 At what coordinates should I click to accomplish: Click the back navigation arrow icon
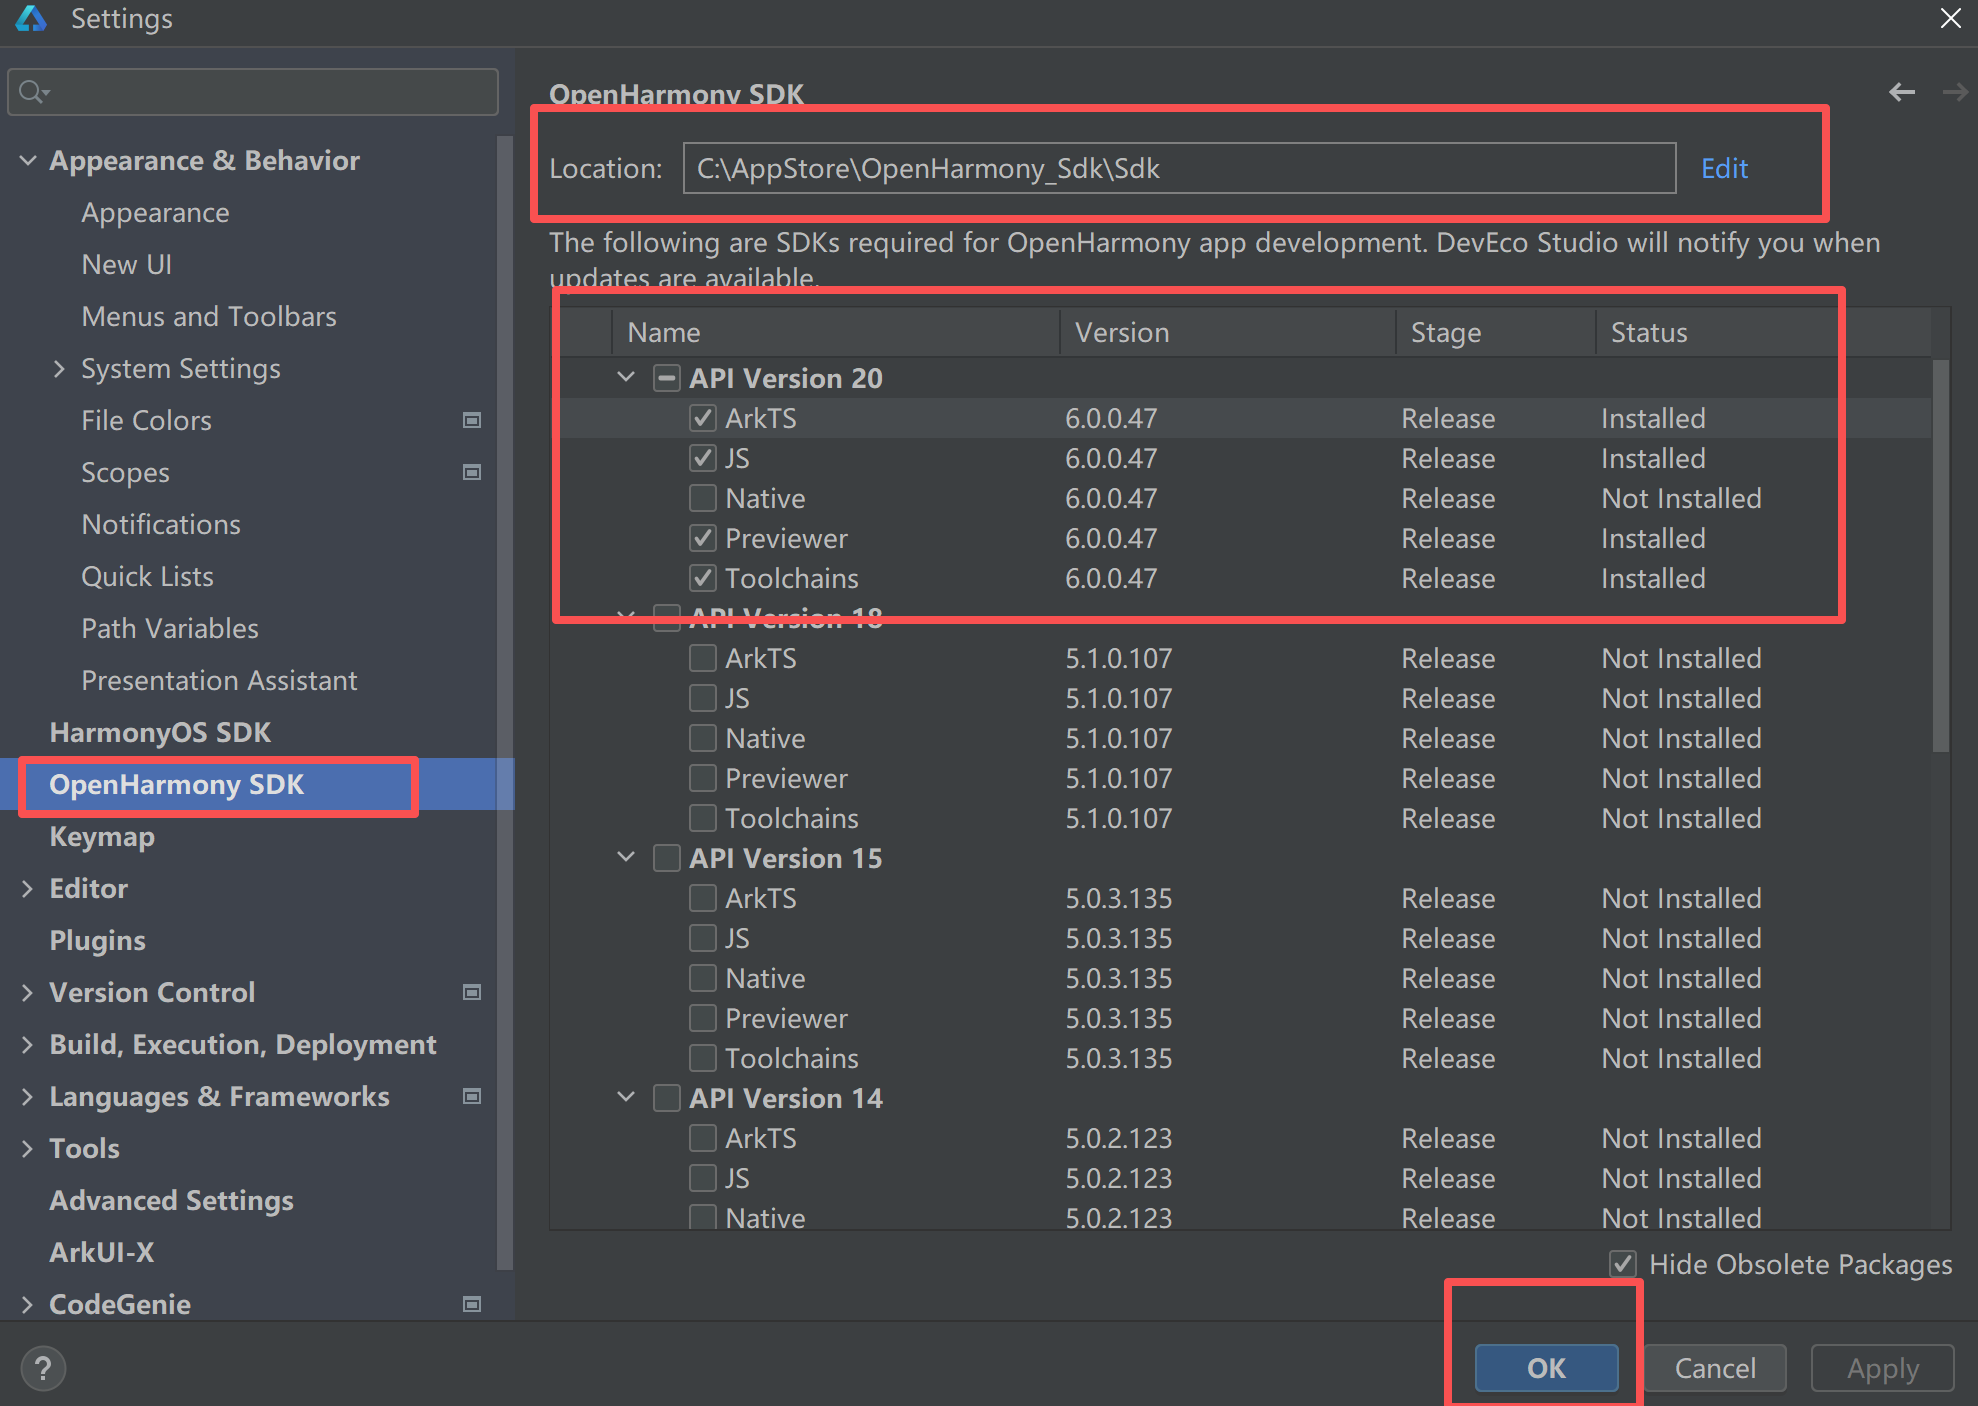(x=1901, y=92)
